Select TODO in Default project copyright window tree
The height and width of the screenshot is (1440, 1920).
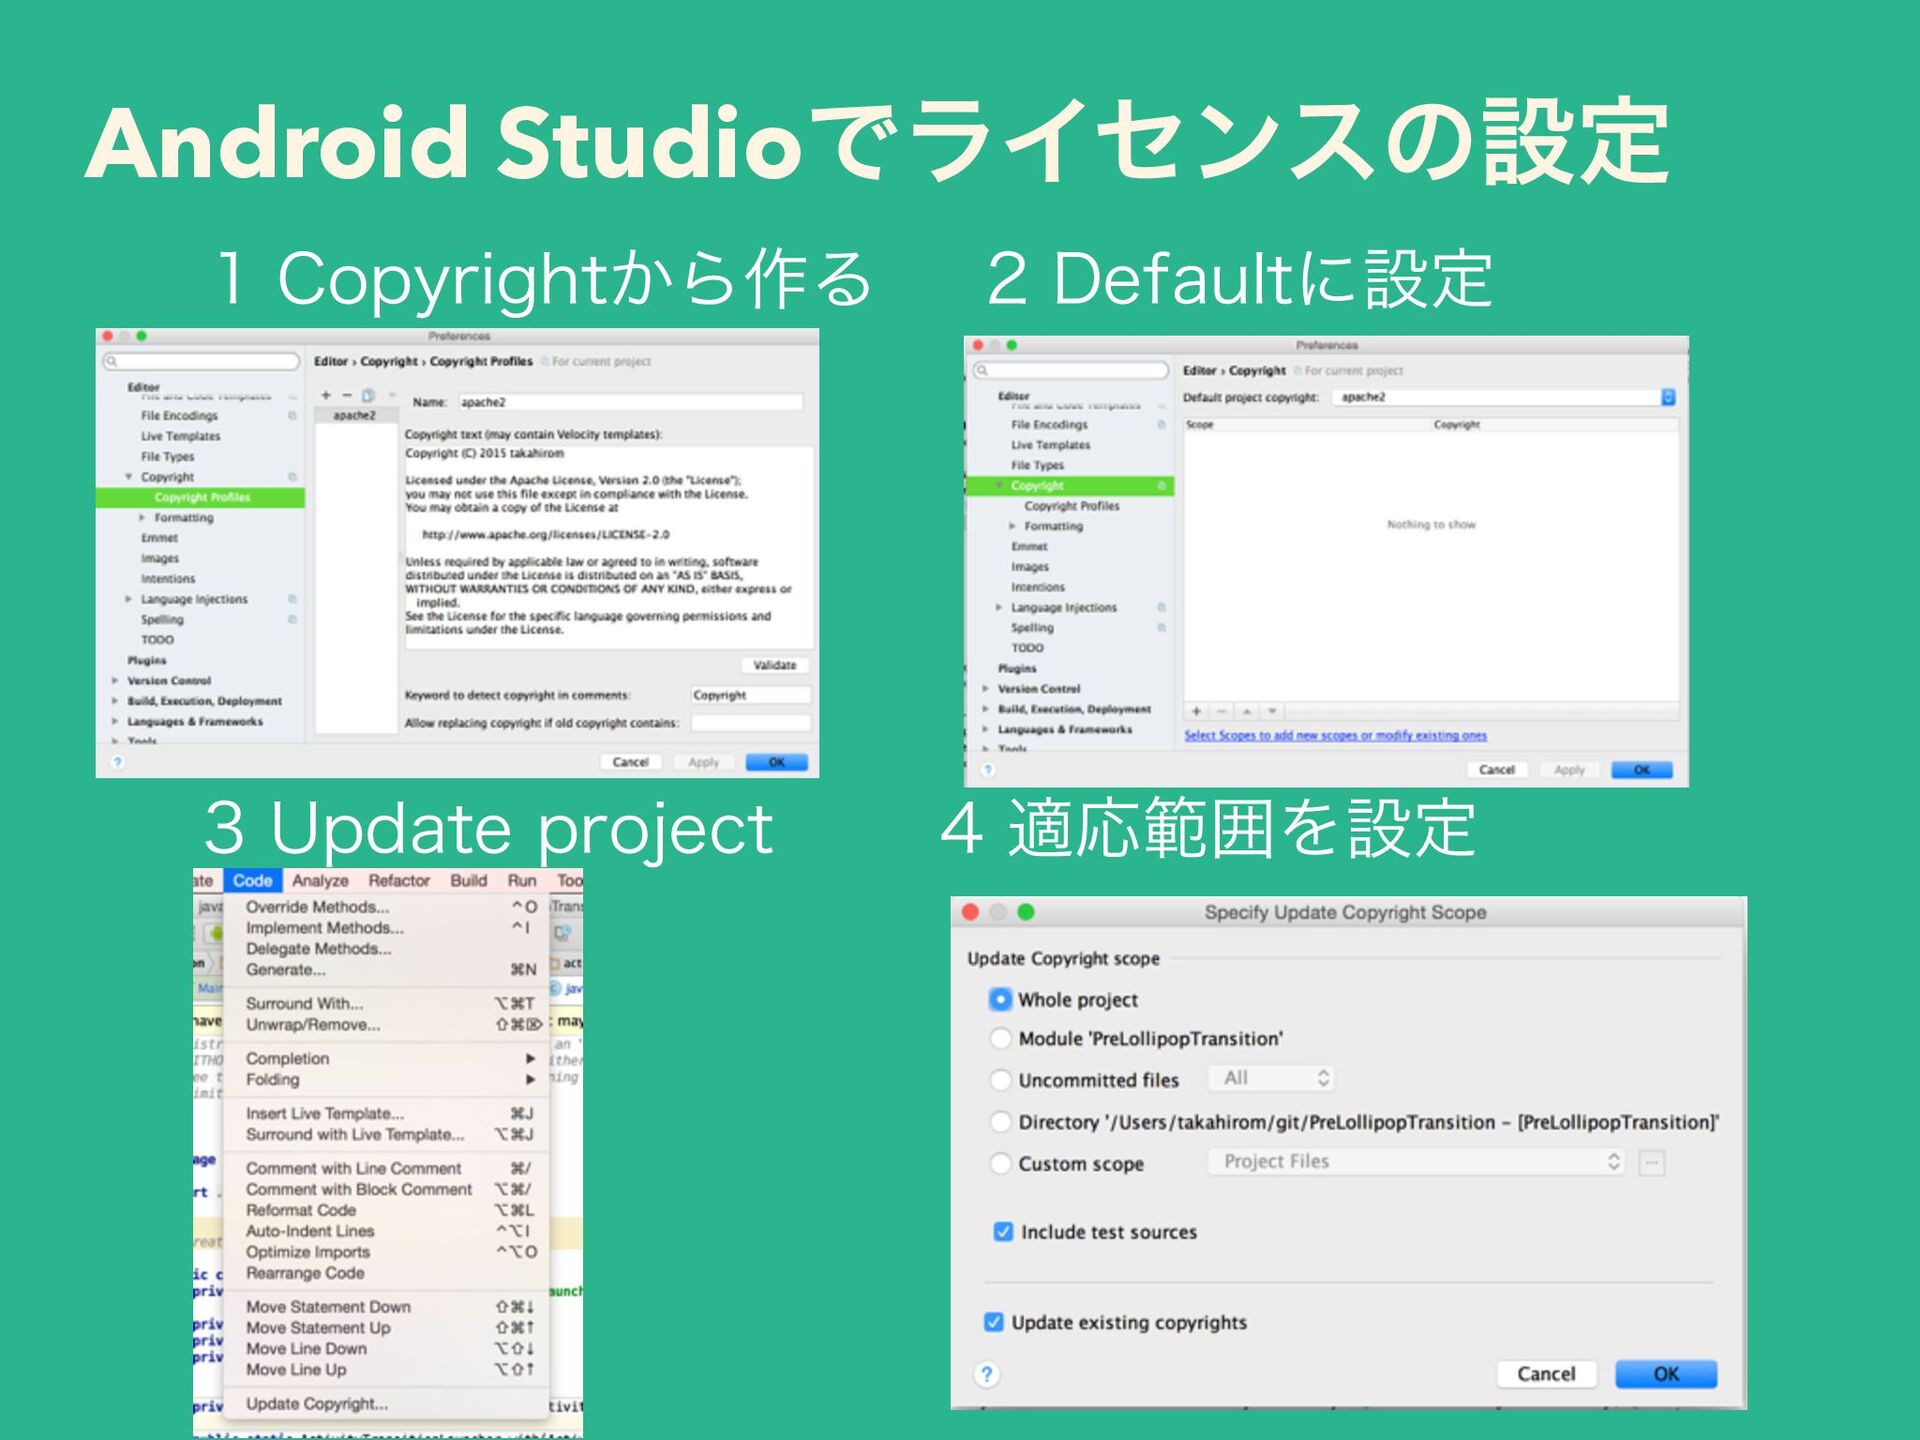click(1027, 648)
